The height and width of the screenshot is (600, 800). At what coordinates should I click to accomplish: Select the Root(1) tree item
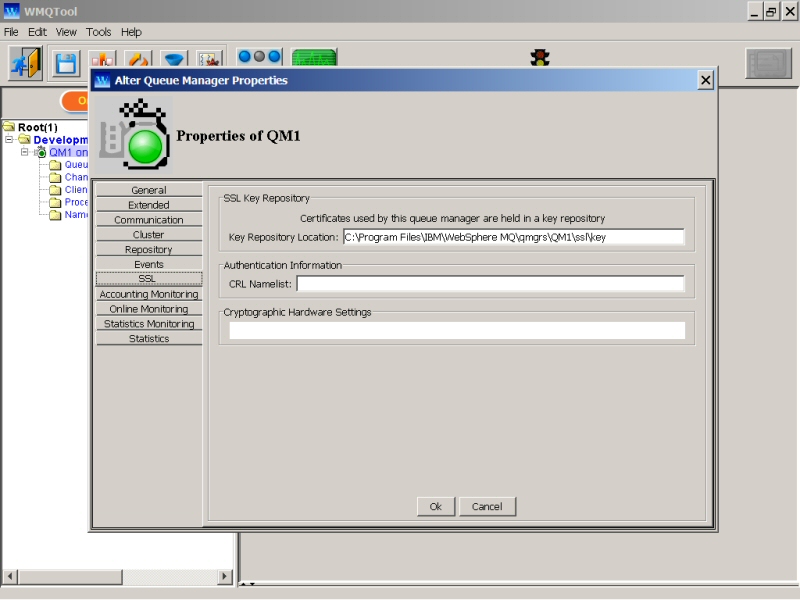[38, 127]
